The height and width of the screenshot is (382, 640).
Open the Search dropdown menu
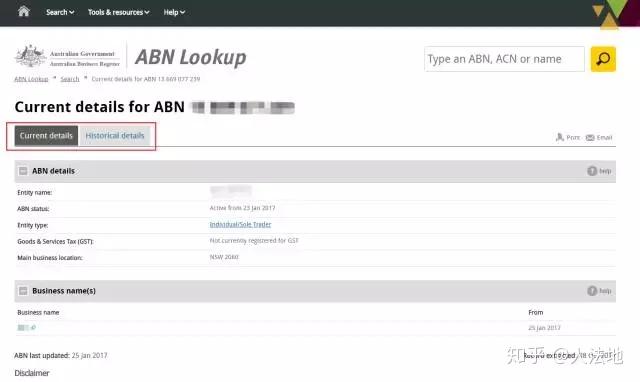point(60,12)
